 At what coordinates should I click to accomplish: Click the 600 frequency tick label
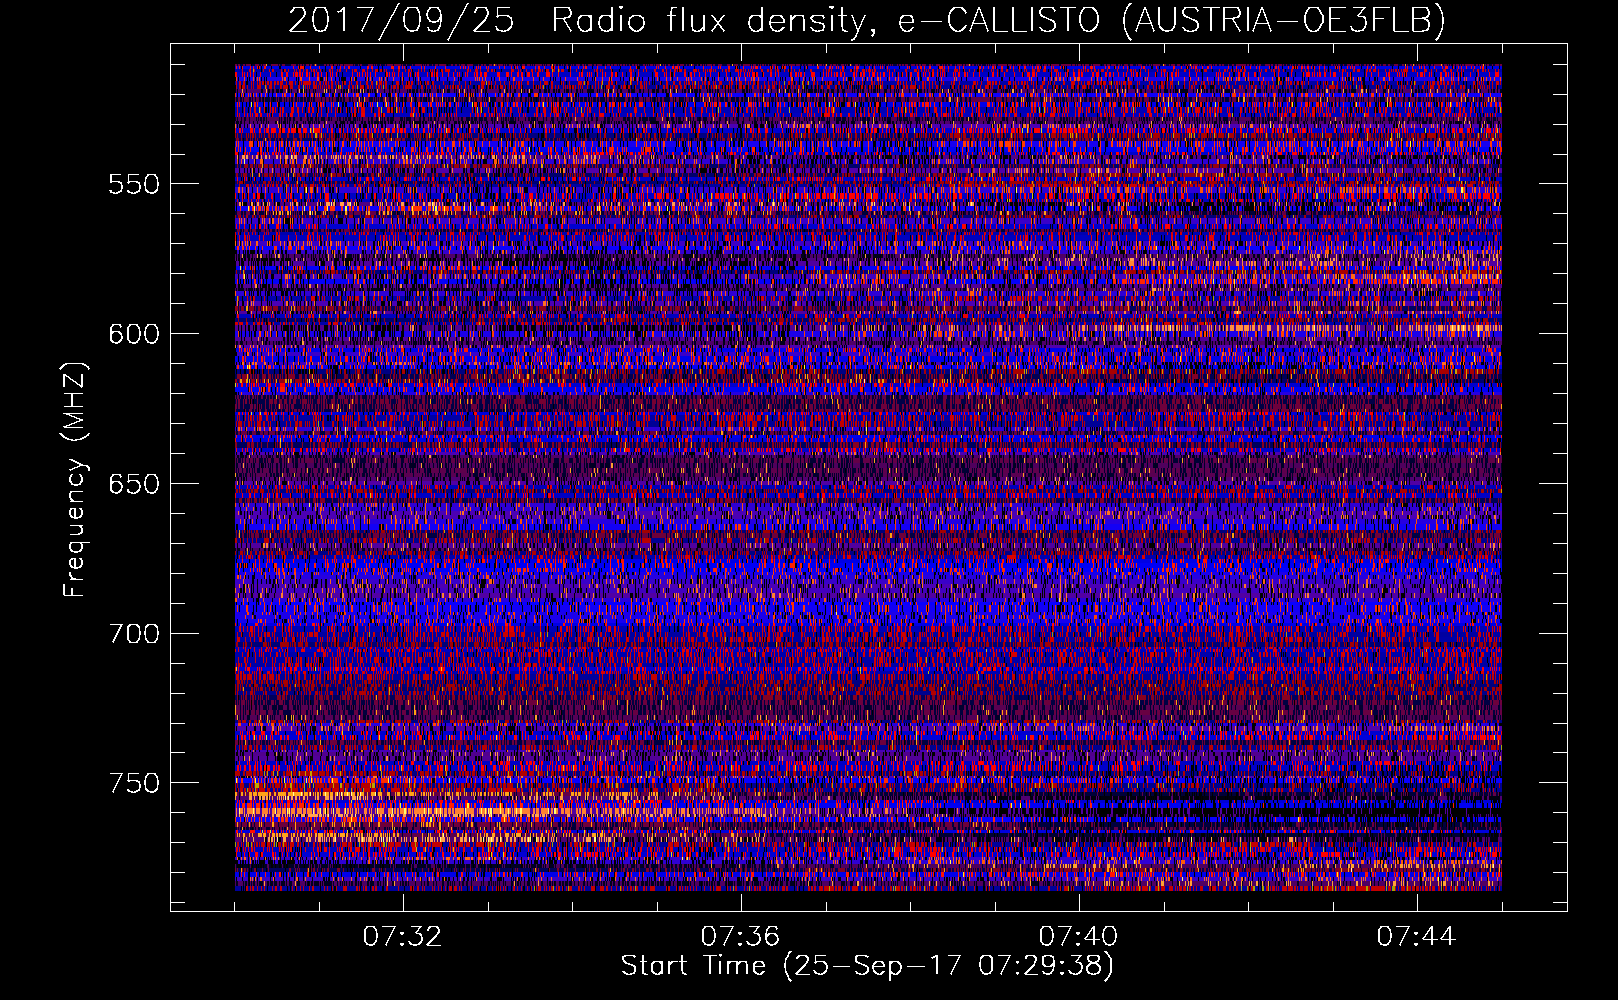(x=134, y=334)
